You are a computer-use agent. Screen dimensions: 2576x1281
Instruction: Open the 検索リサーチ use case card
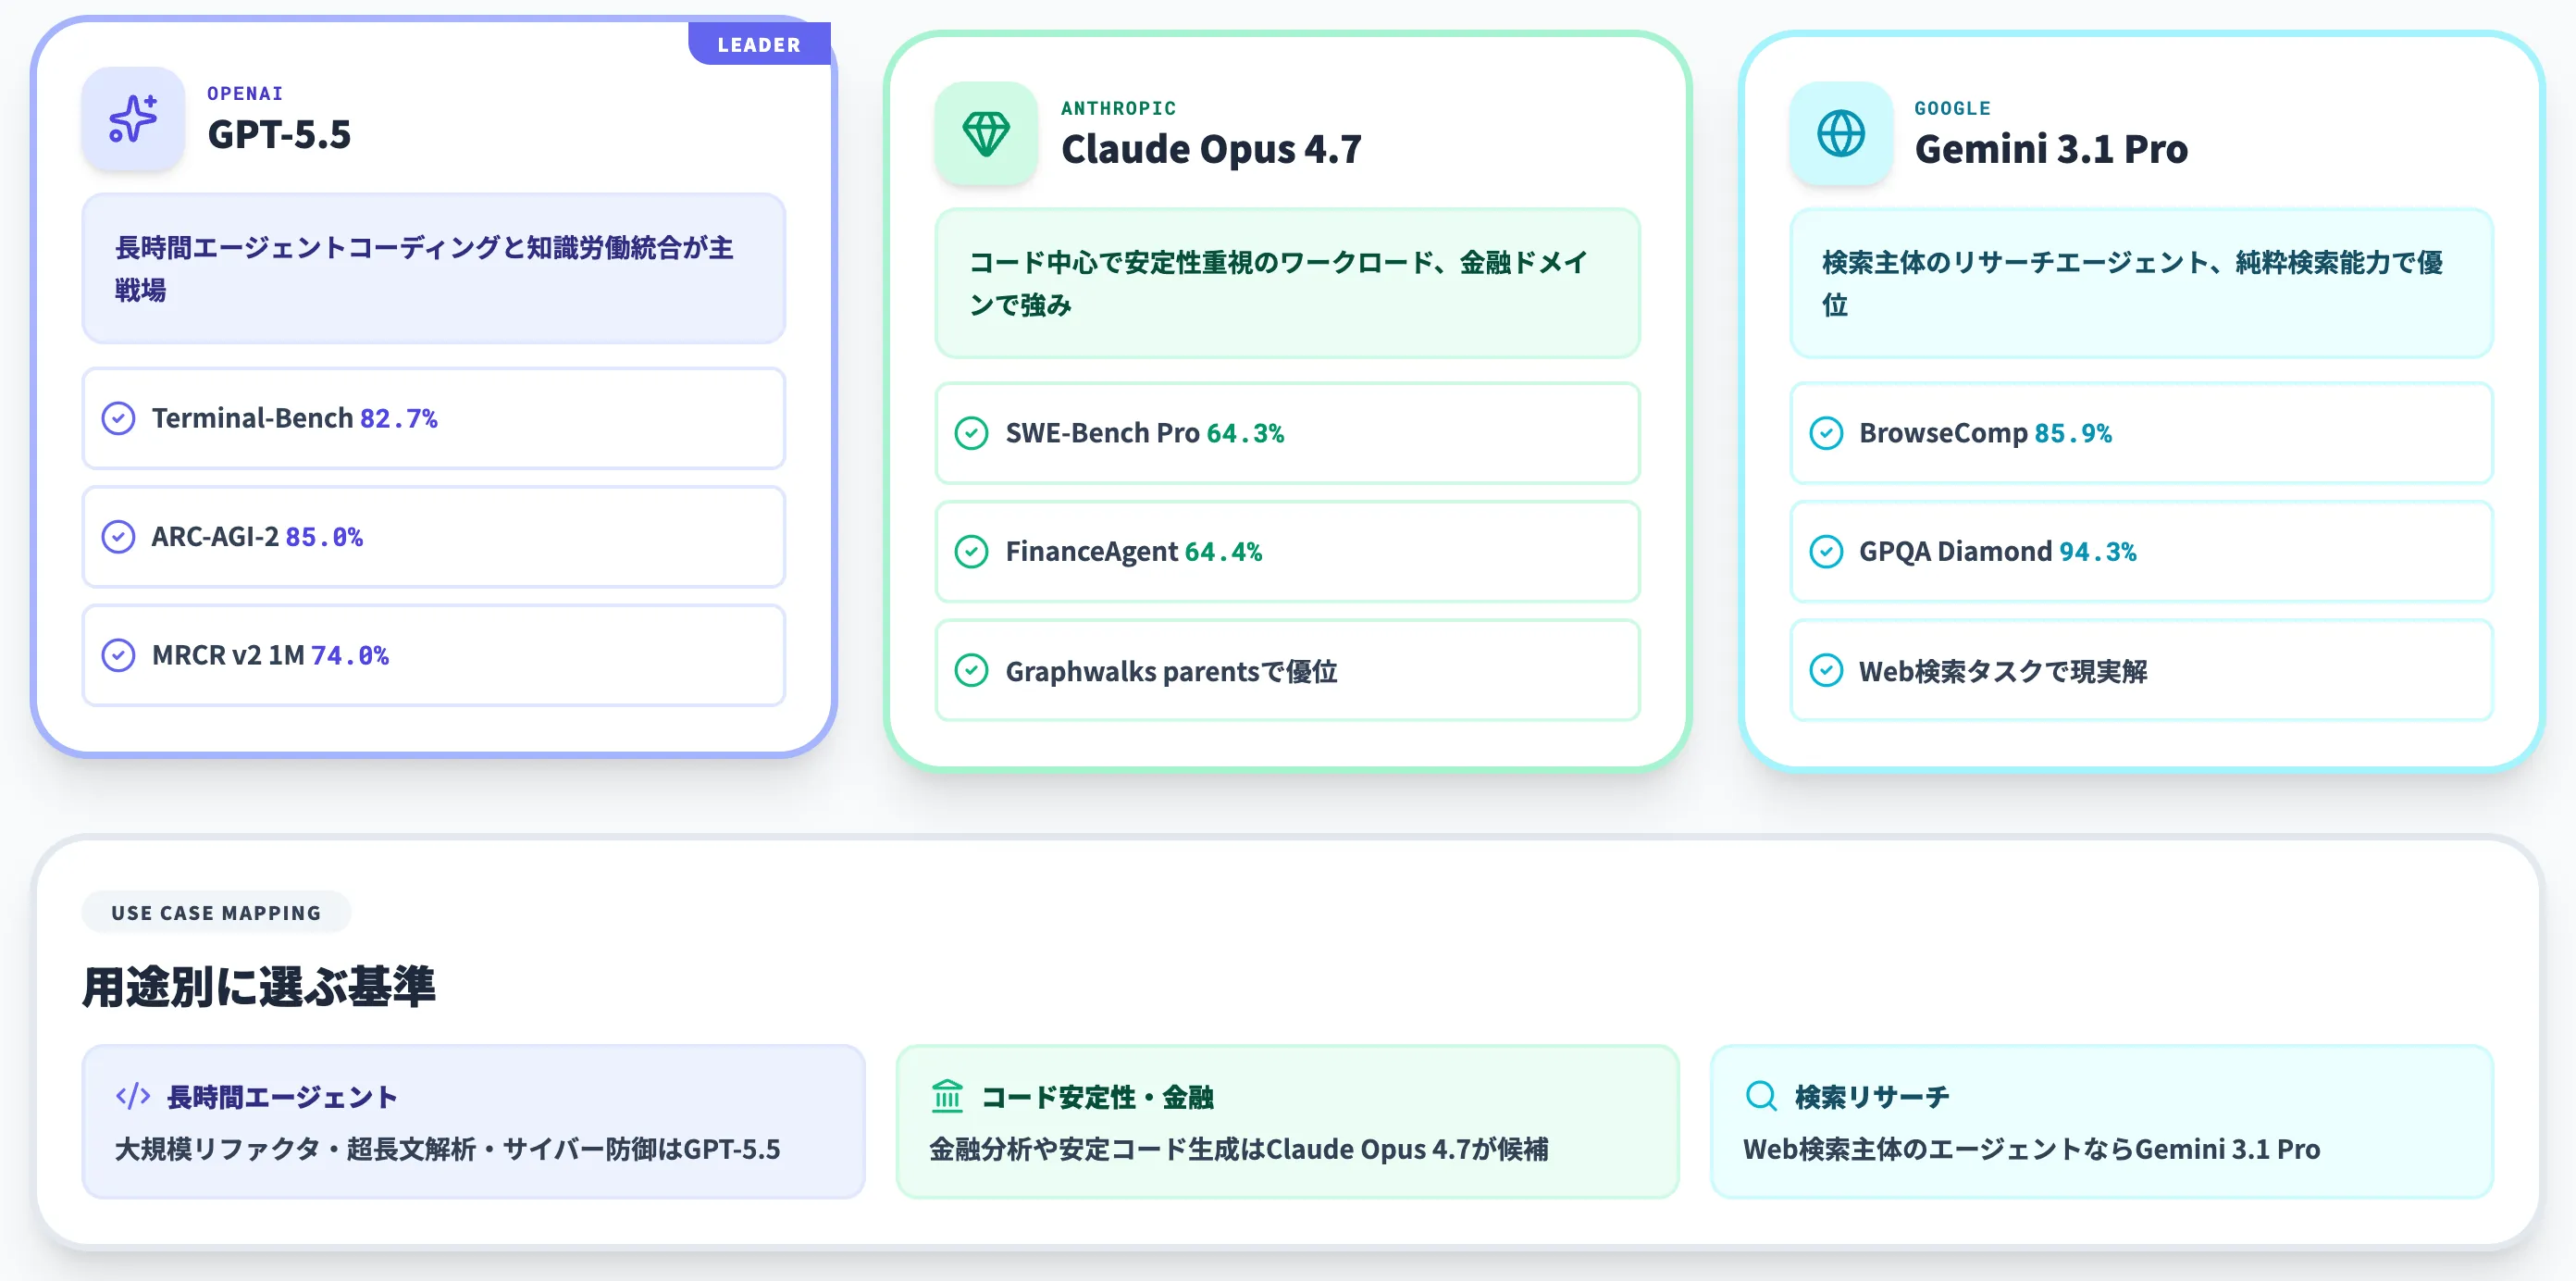(2101, 1121)
